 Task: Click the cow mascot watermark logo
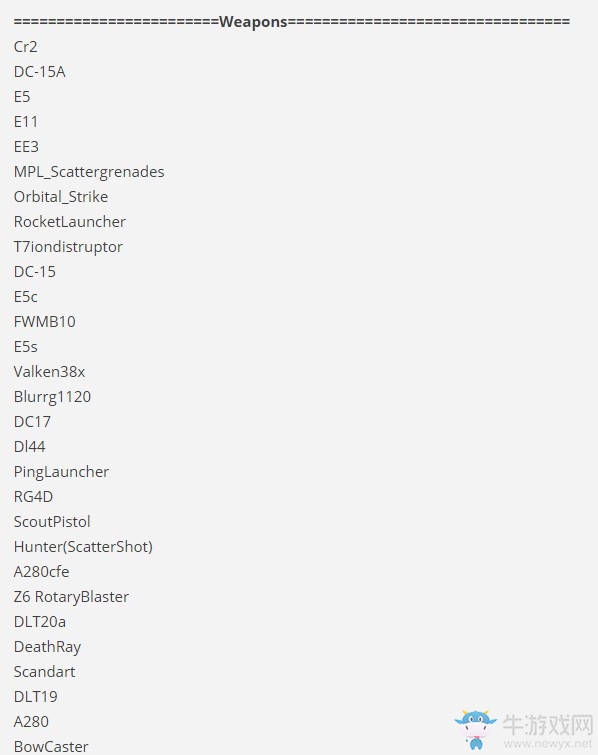tap(476, 730)
